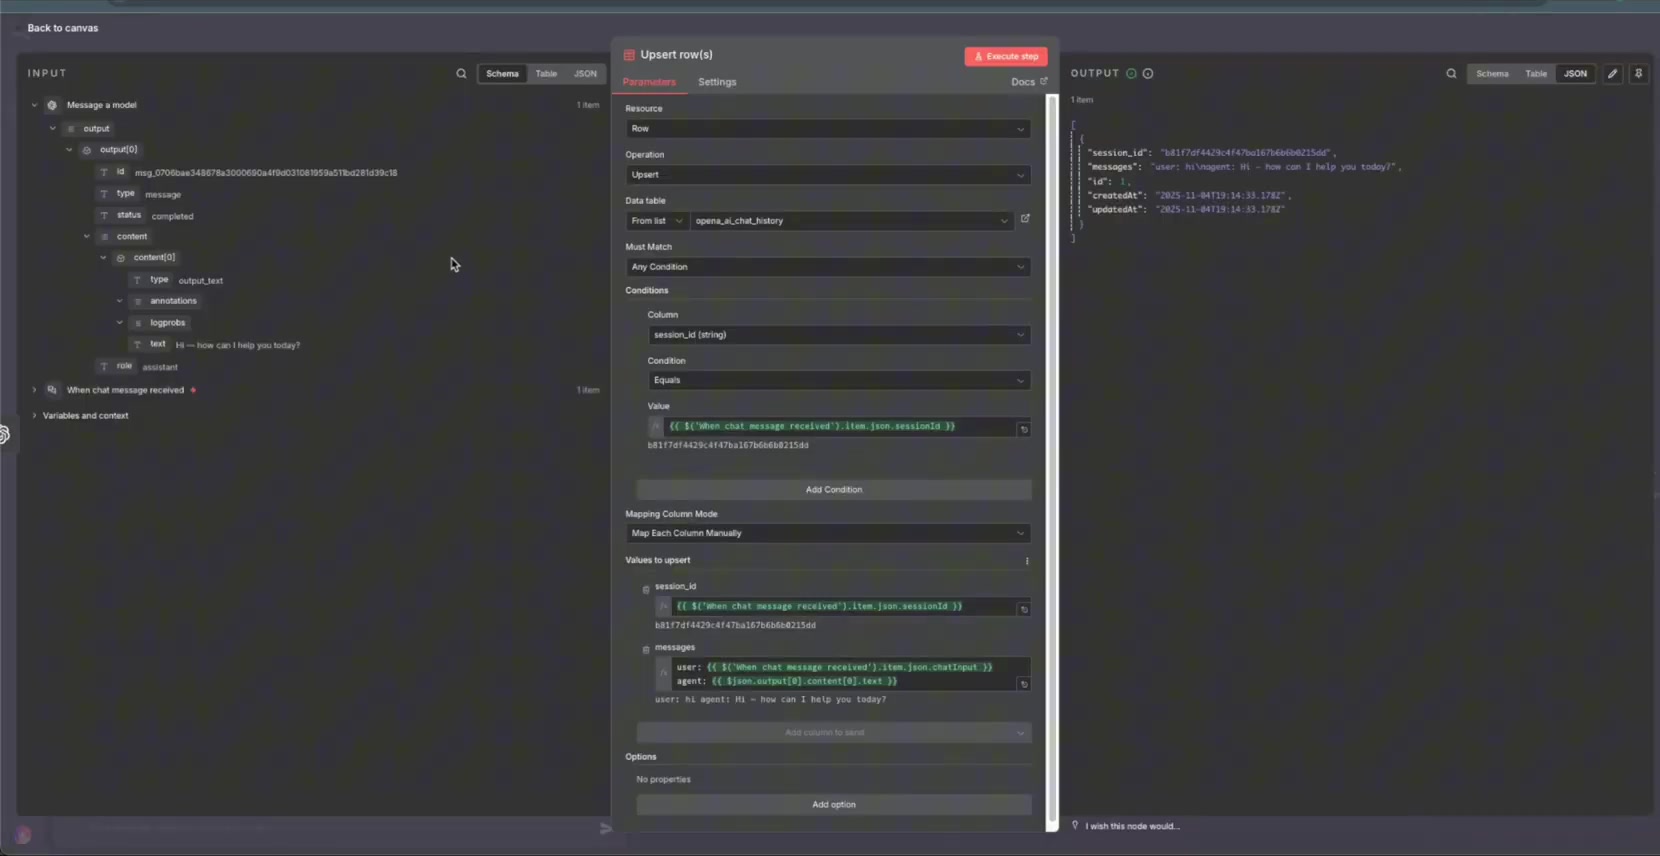Open the Condition Equals dropdown
Screen dimensions: 1660x856
(839, 380)
